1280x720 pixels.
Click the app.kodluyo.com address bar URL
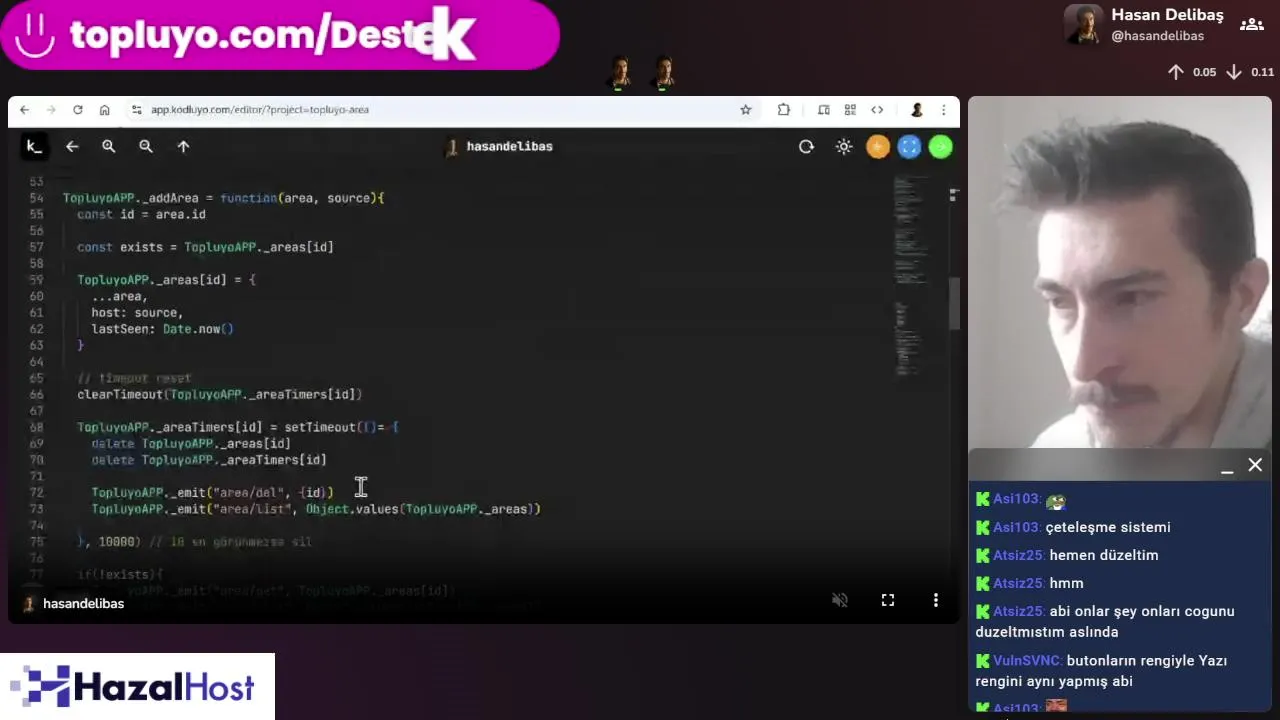pyautogui.click(x=260, y=110)
